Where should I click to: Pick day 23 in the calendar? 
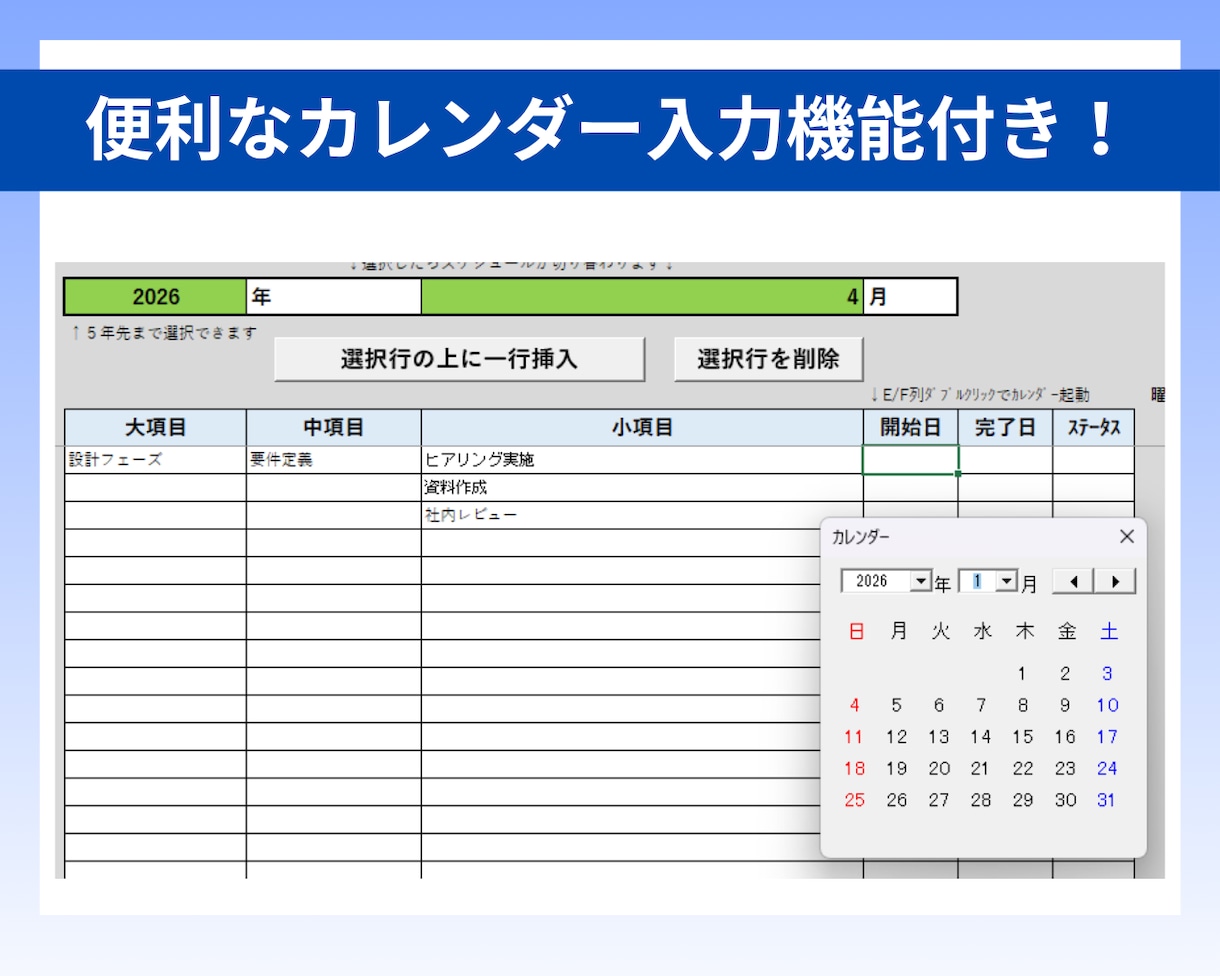(1065, 769)
